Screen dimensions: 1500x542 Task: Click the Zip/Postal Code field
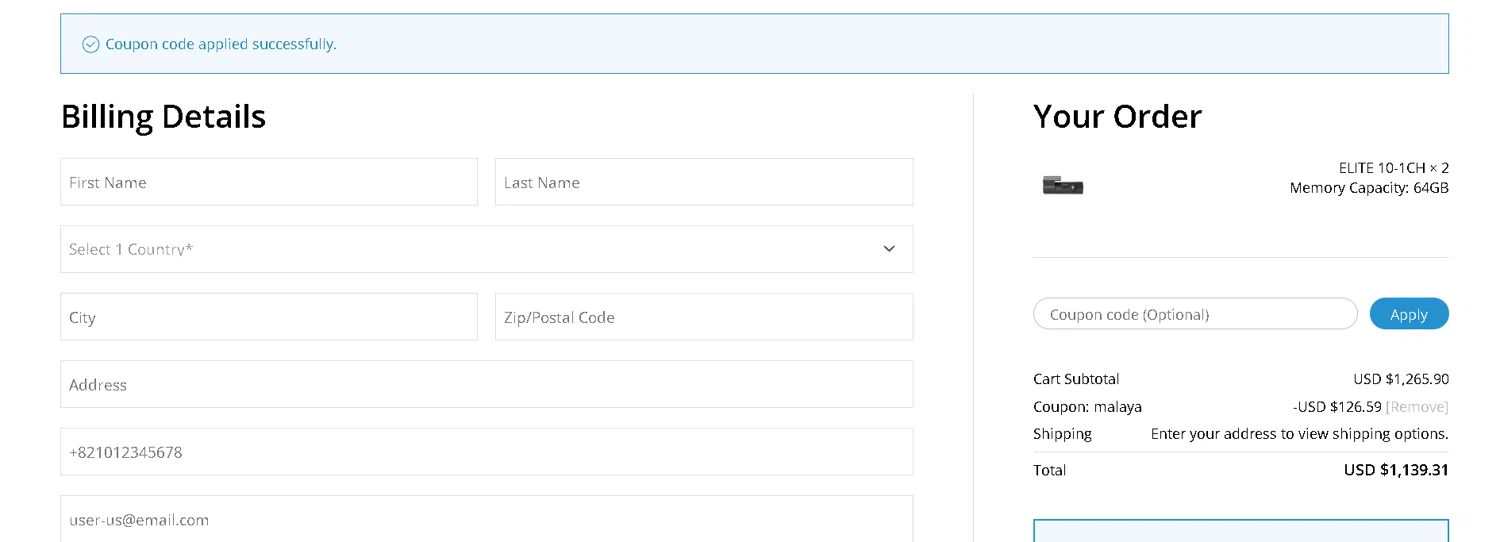pyautogui.click(x=704, y=317)
